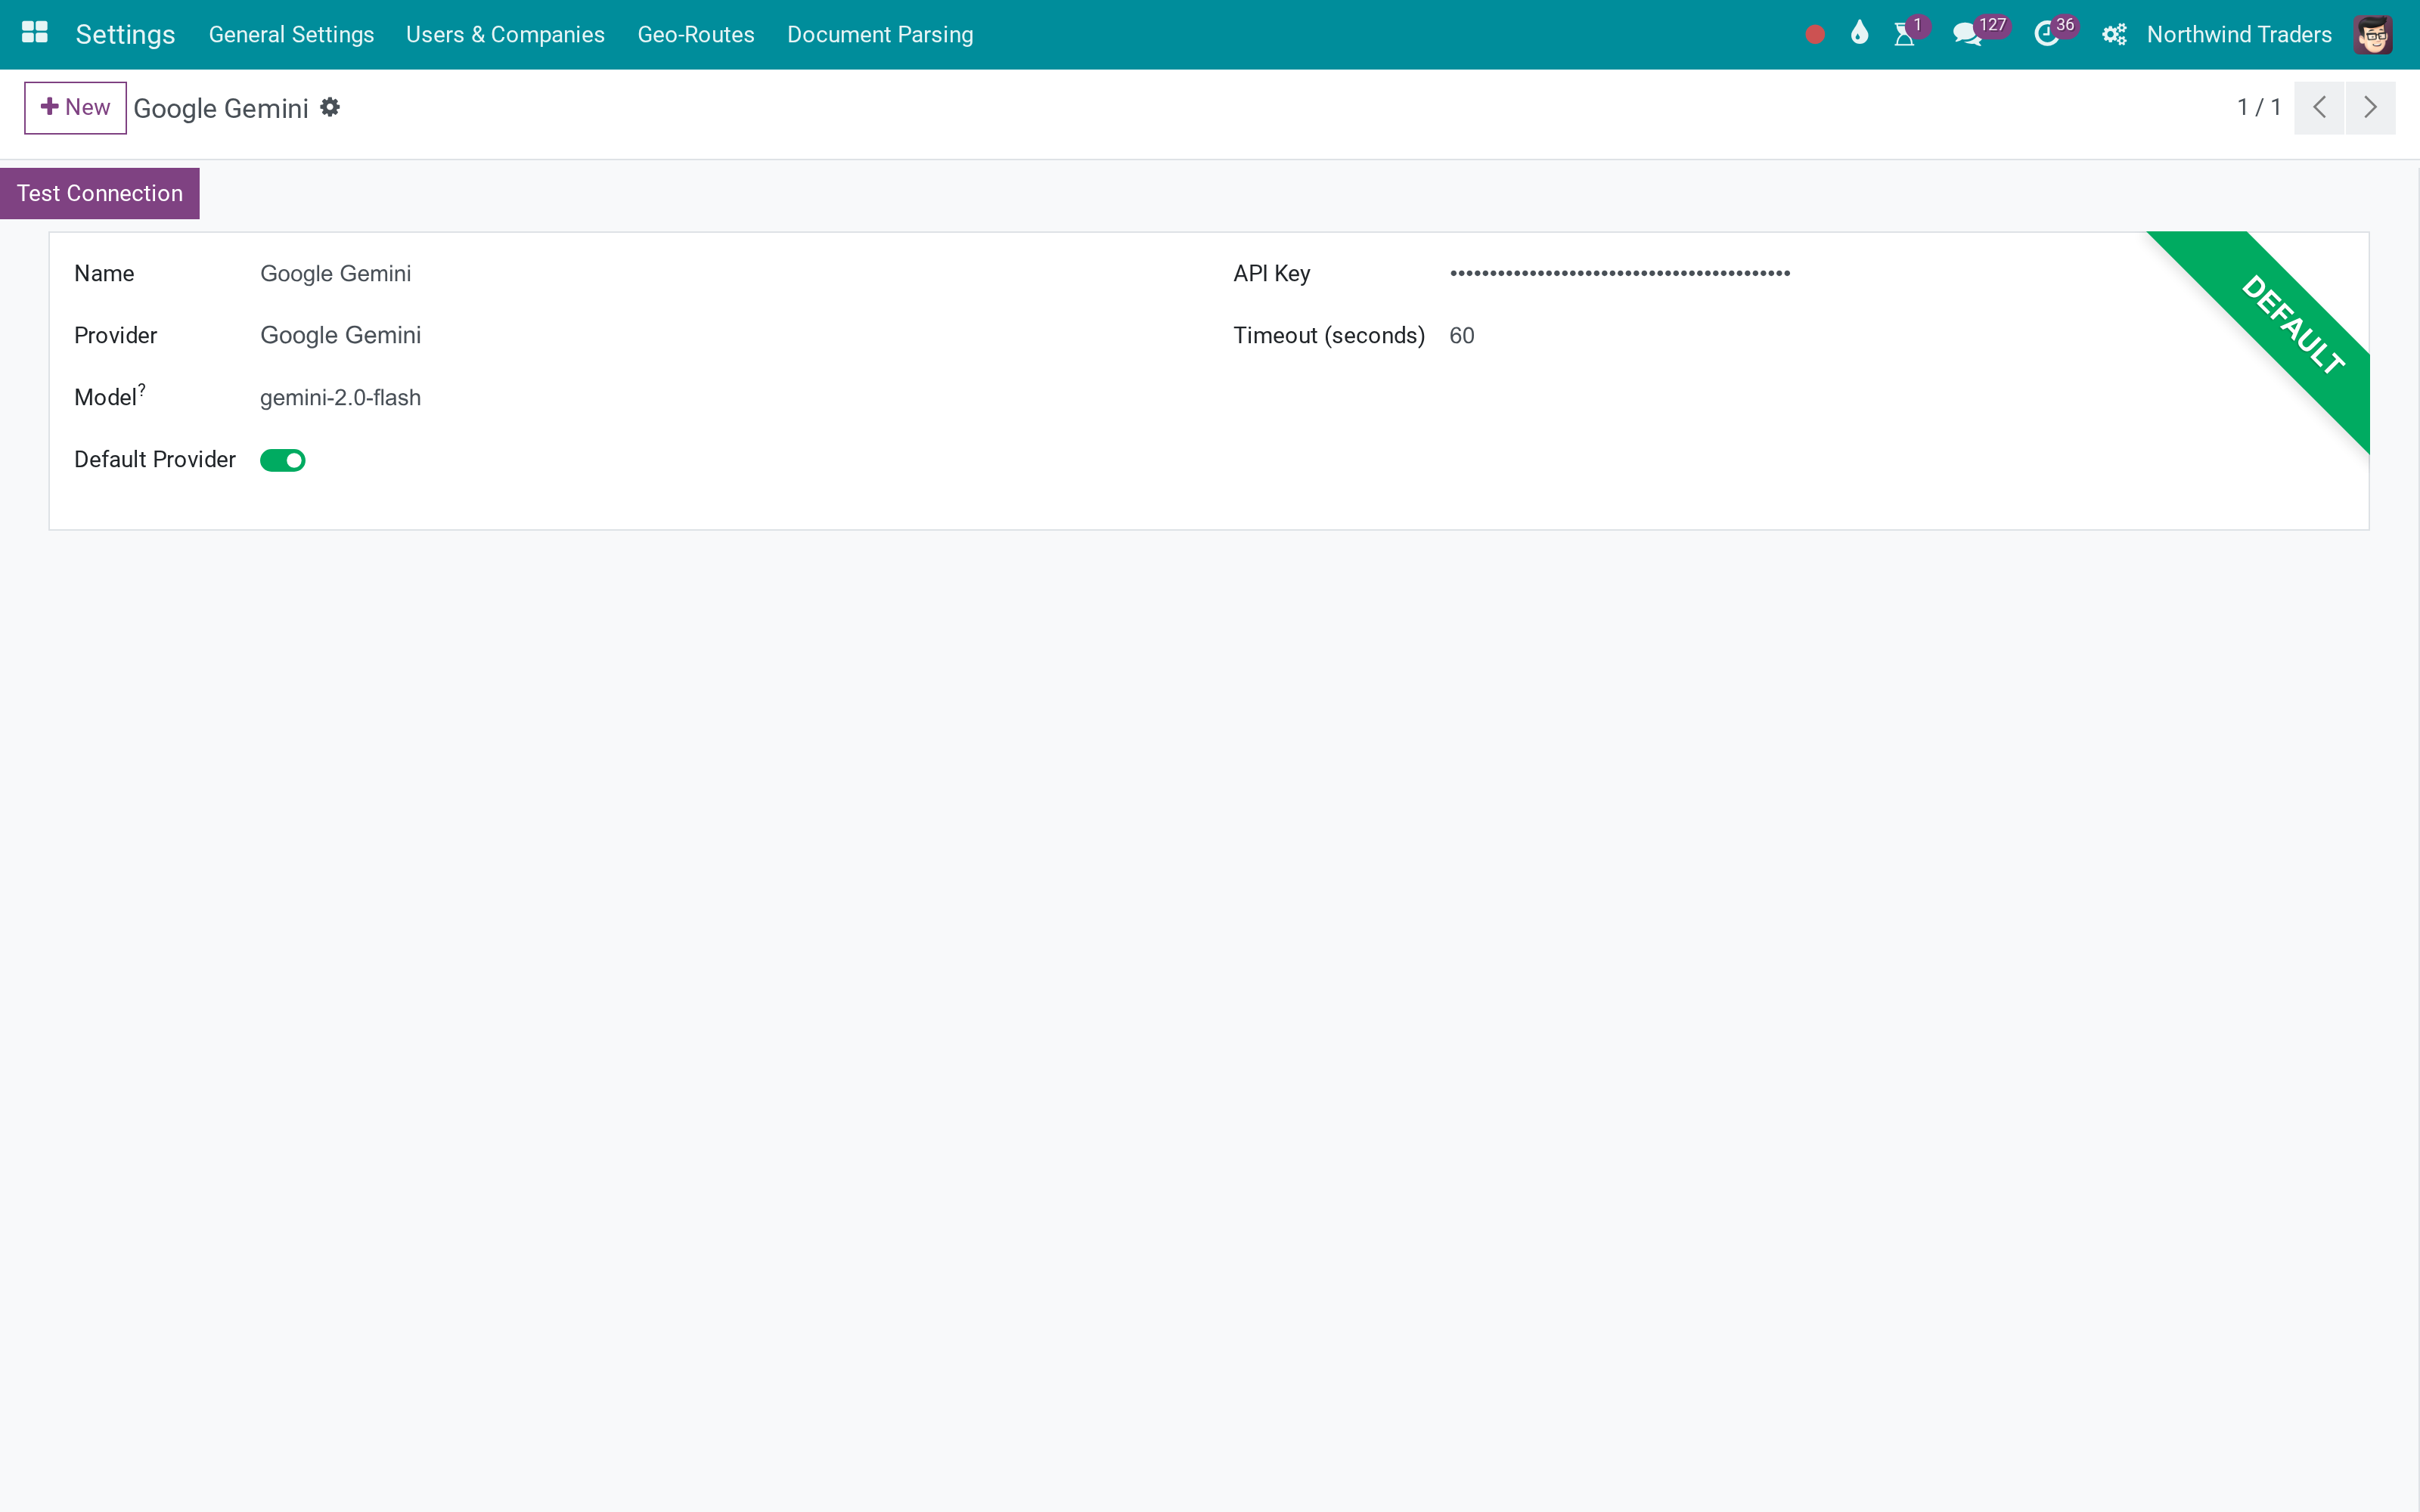
Task: Open the Users & Companies menu
Action: coord(505,35)
